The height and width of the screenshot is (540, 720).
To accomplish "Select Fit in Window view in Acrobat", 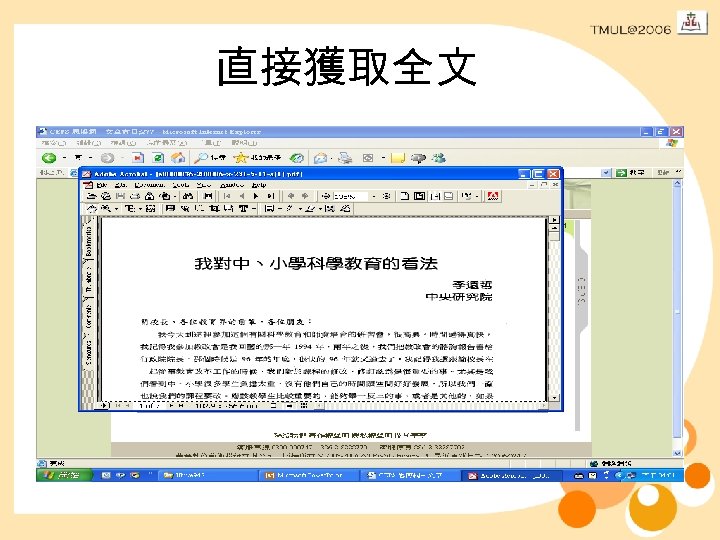I will coord(419,196).
